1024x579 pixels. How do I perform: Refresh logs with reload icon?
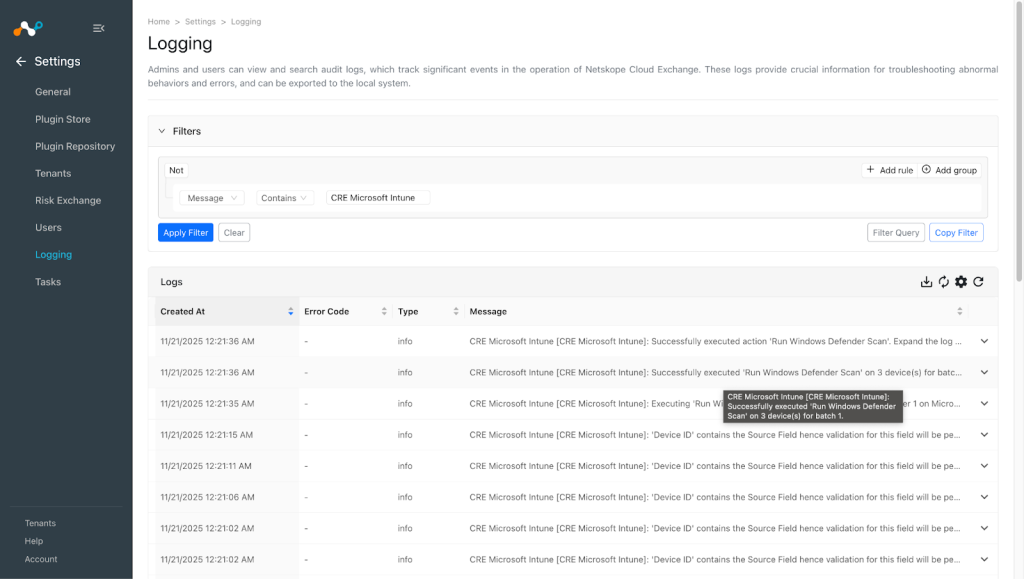coord(978,282)
